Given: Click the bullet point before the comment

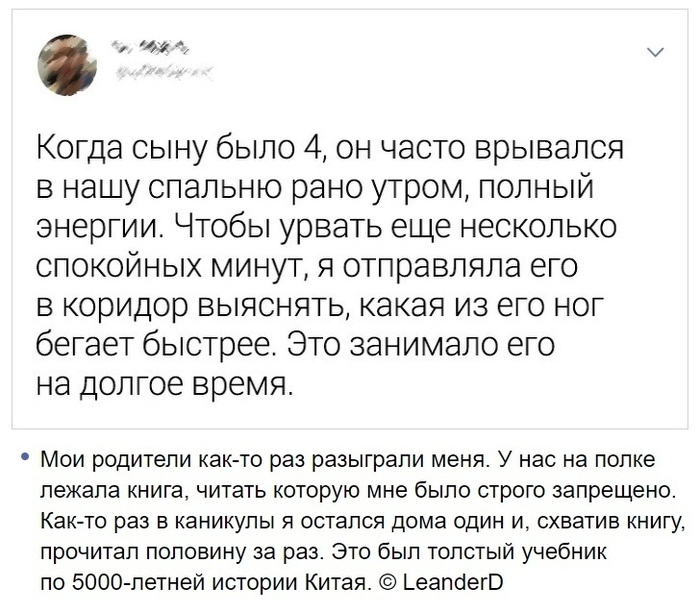Looking at the screenshot, I should pos(23,457).
